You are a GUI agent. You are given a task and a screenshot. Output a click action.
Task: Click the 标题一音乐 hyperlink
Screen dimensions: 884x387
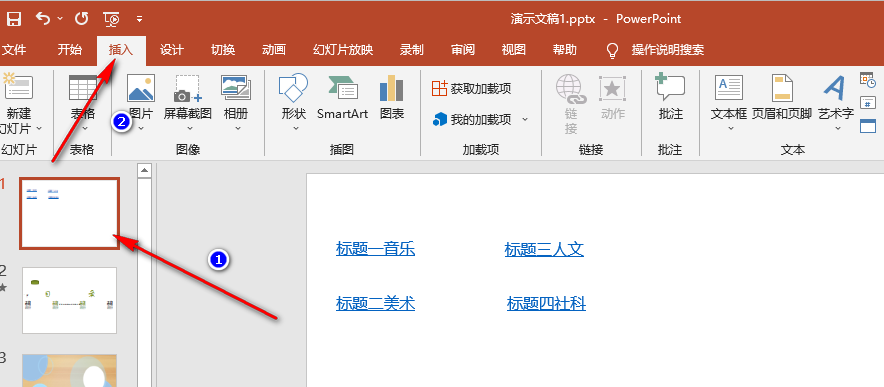(x=375, y=249)
